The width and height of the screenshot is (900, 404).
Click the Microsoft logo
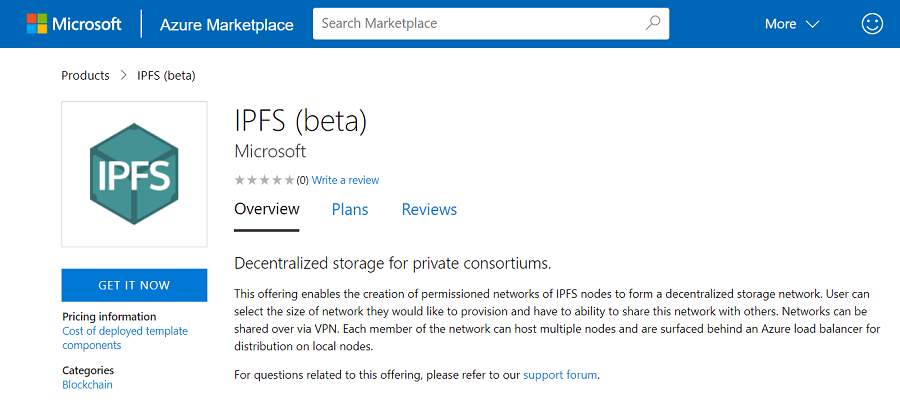click(x=74, y=24)
